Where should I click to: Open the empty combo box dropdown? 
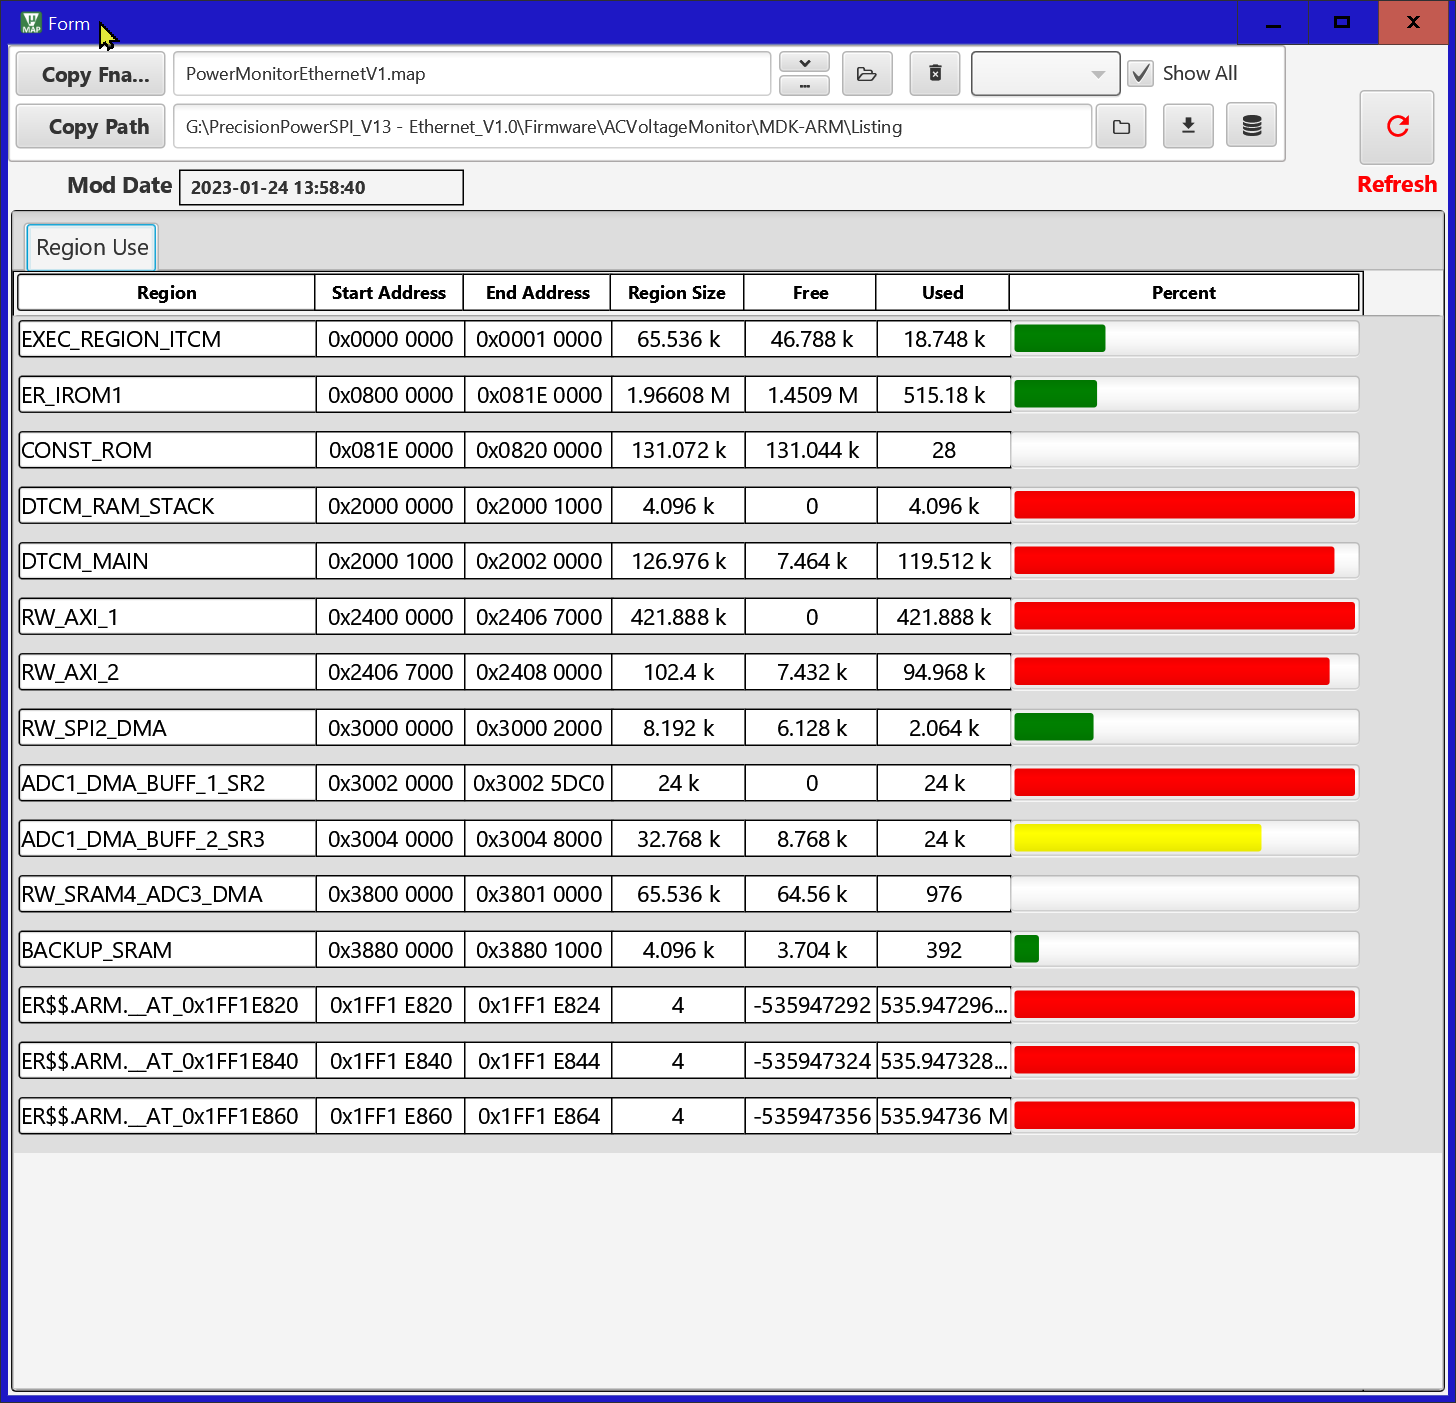(1045, 74)
